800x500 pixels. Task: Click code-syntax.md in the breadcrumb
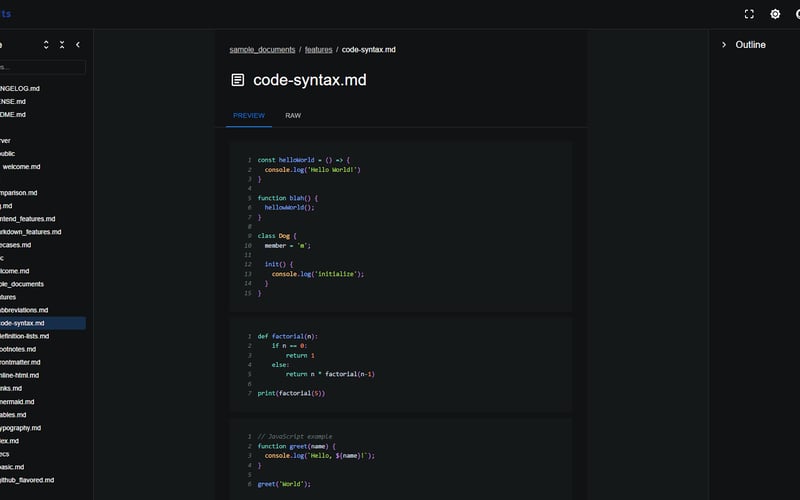[368, 49]
